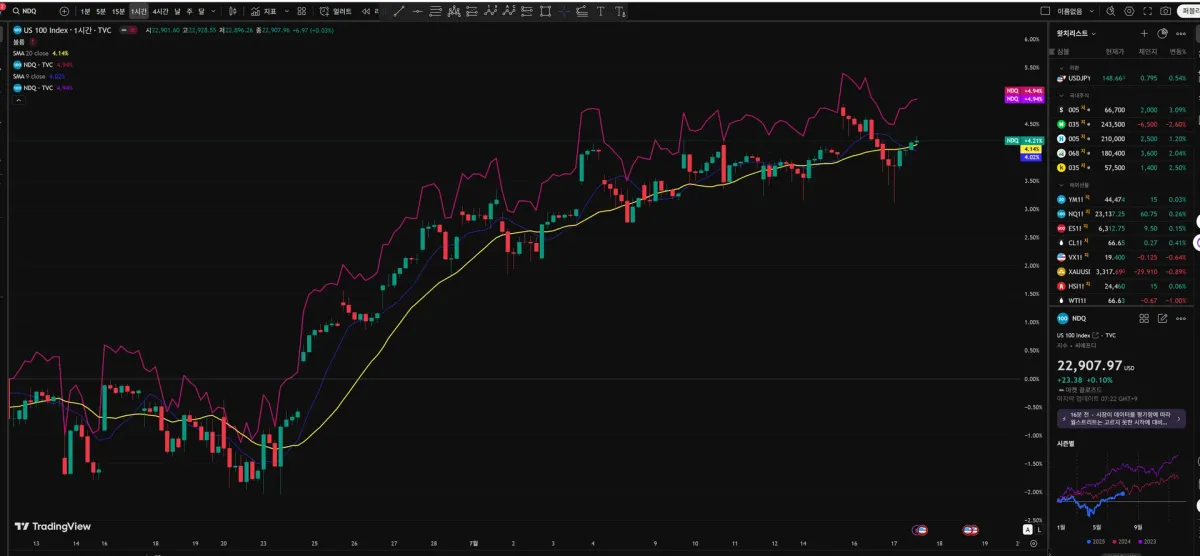
Task: Select the 1시간 timeframe
Action: tap(139, 11)
